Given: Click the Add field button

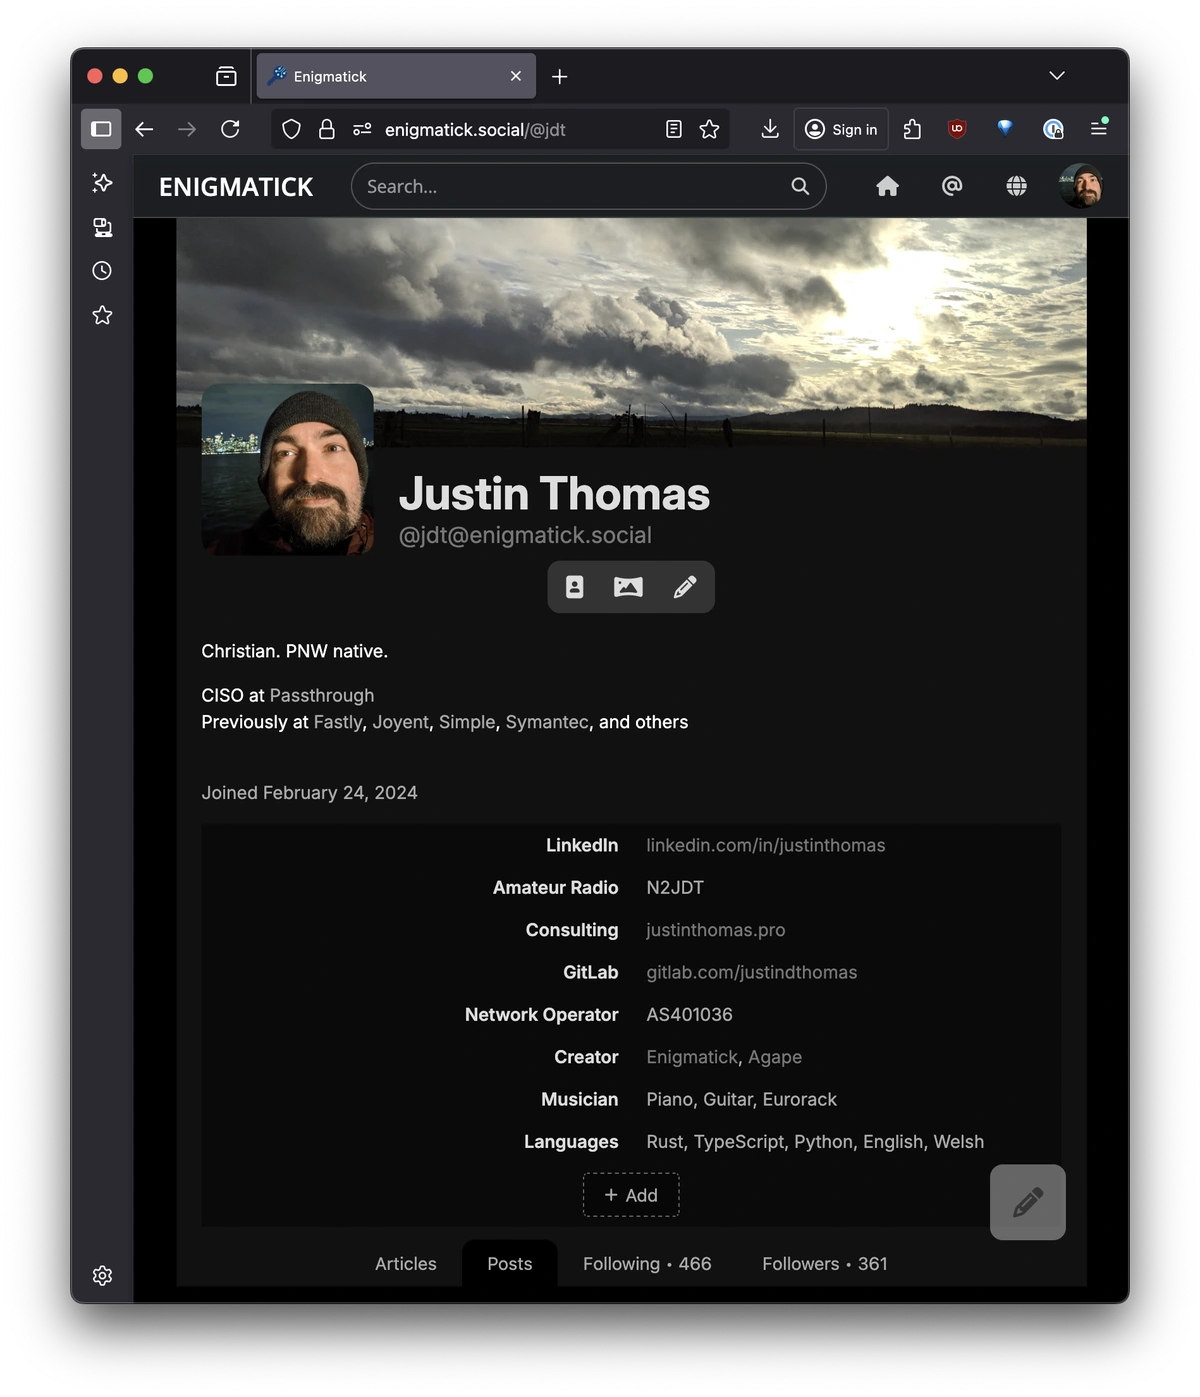Looking at the screenshot, I should tap(631, 1195).
